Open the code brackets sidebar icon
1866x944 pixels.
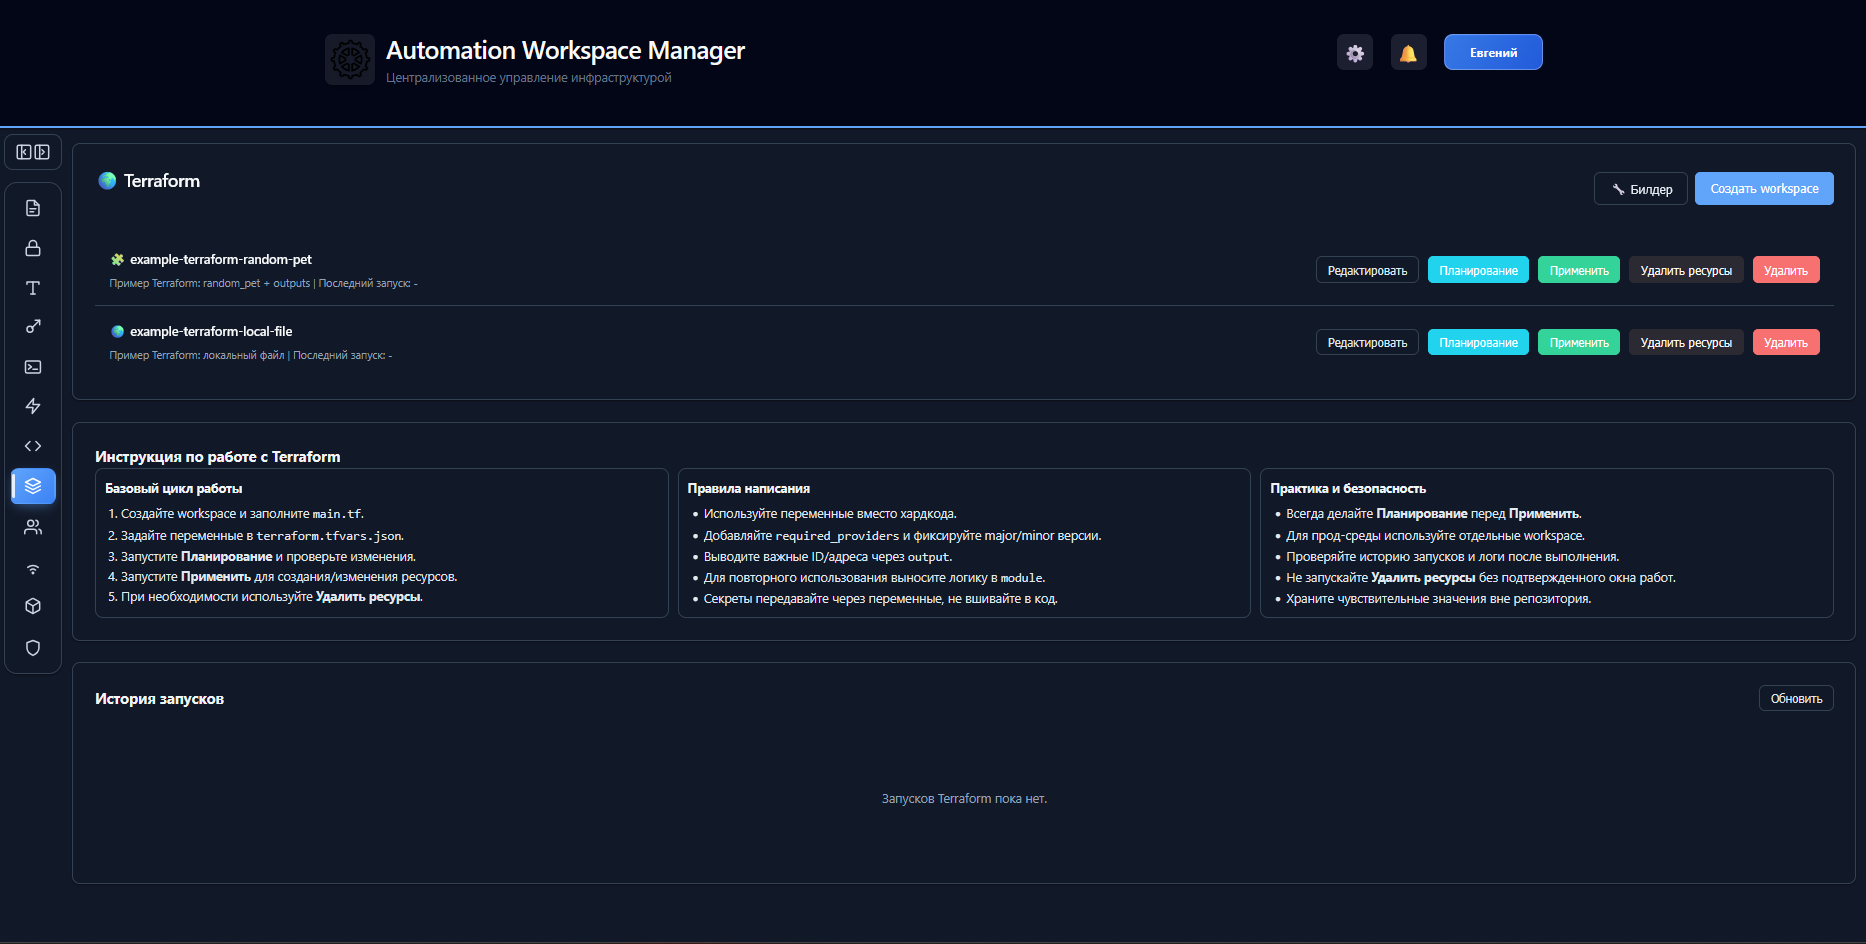33,446
